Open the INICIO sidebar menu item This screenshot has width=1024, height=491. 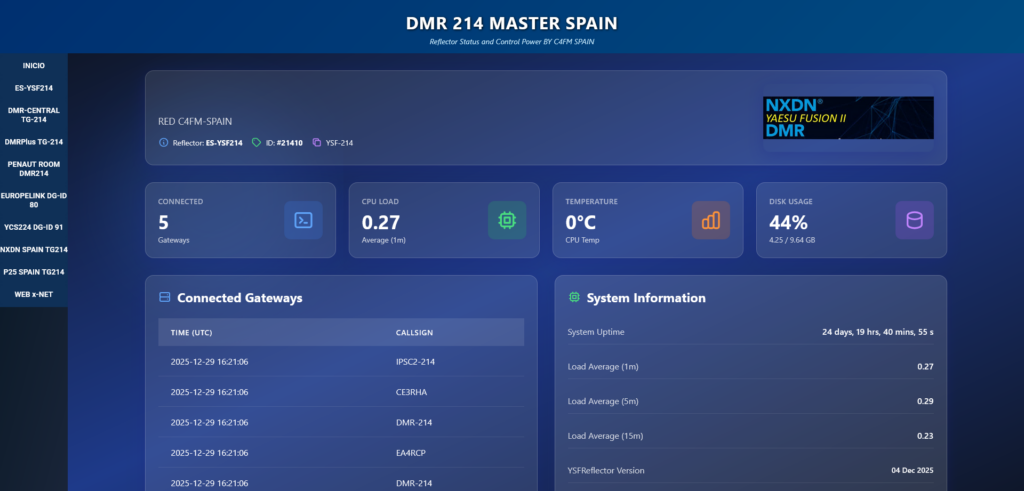[x=34, y=65]
